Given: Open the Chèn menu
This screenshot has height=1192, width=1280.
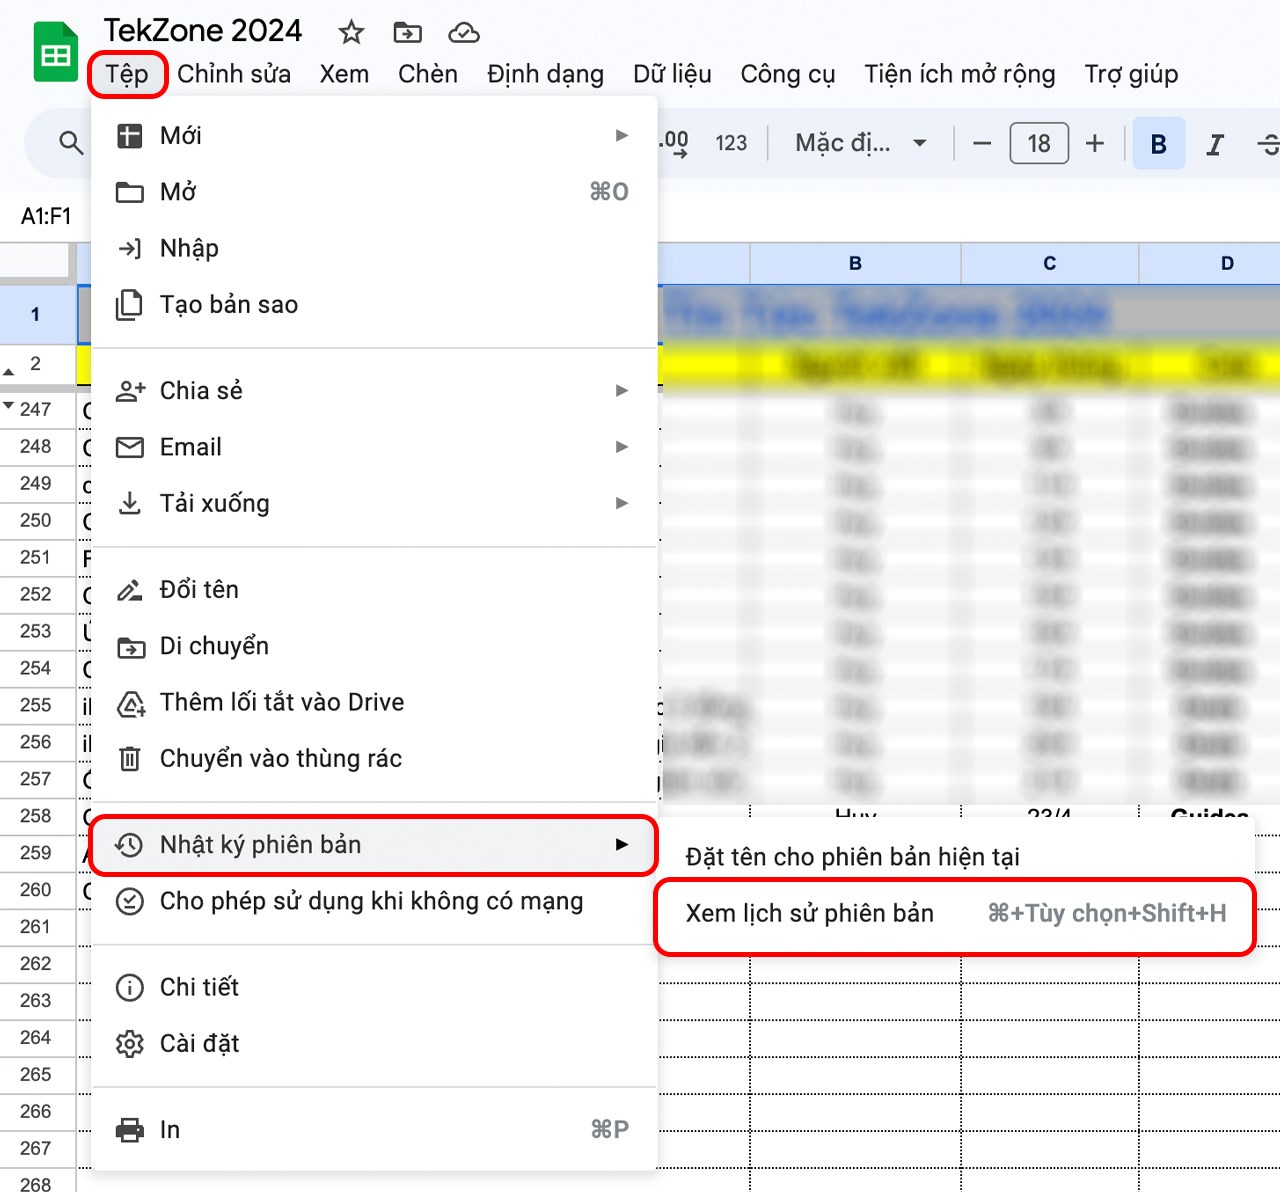Looking at the screenshot, I should pos(428,74).
